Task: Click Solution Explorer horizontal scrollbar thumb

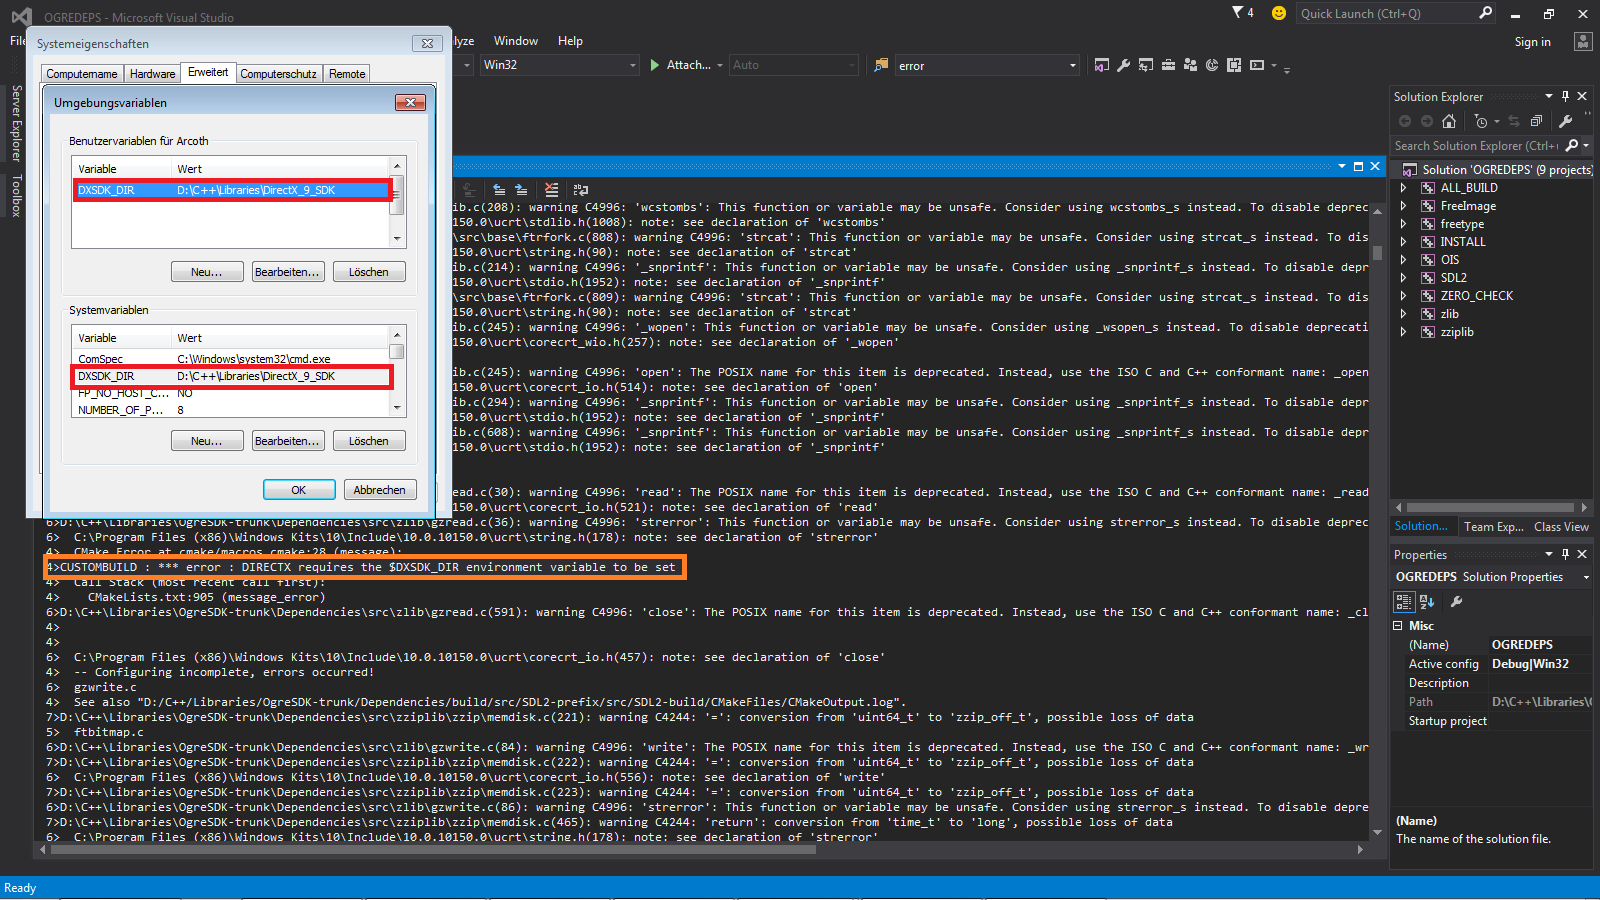Action: tap(1490, 508)
